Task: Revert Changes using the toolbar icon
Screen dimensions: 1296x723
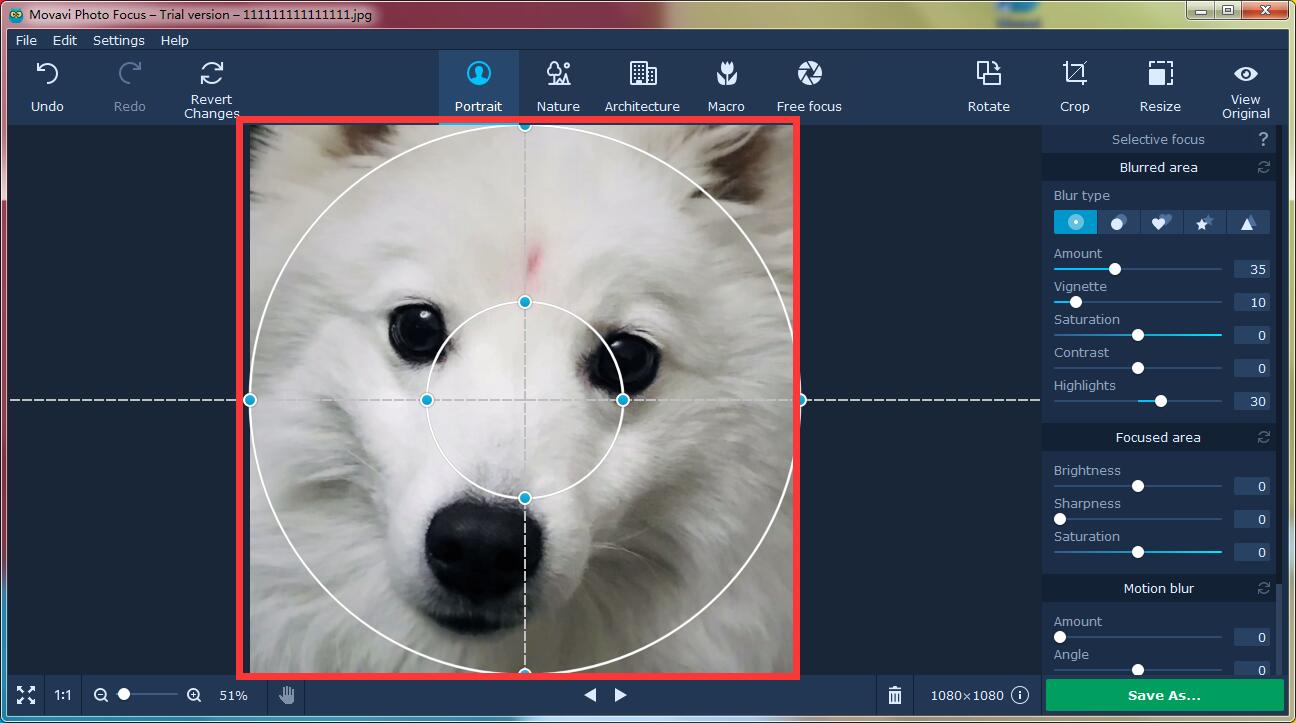Action: tap(212, 73)
